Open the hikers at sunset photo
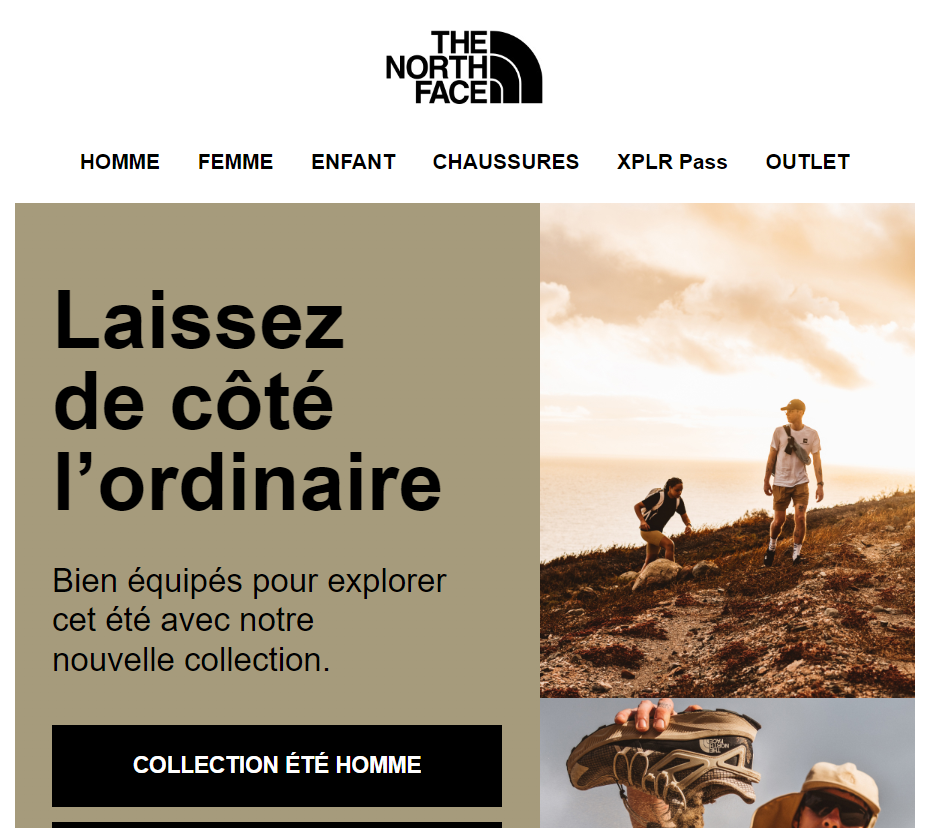This screenshot has height=828, width=929. pos(727,450)
